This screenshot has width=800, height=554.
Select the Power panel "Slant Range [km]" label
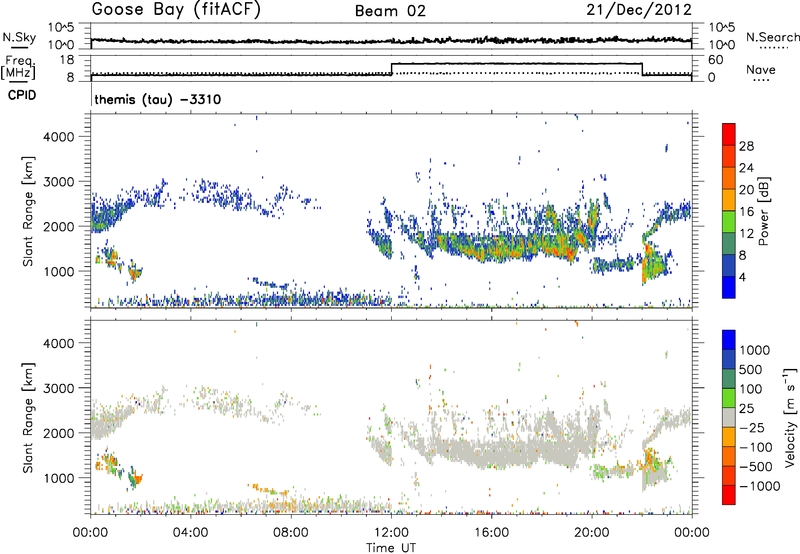27,211
